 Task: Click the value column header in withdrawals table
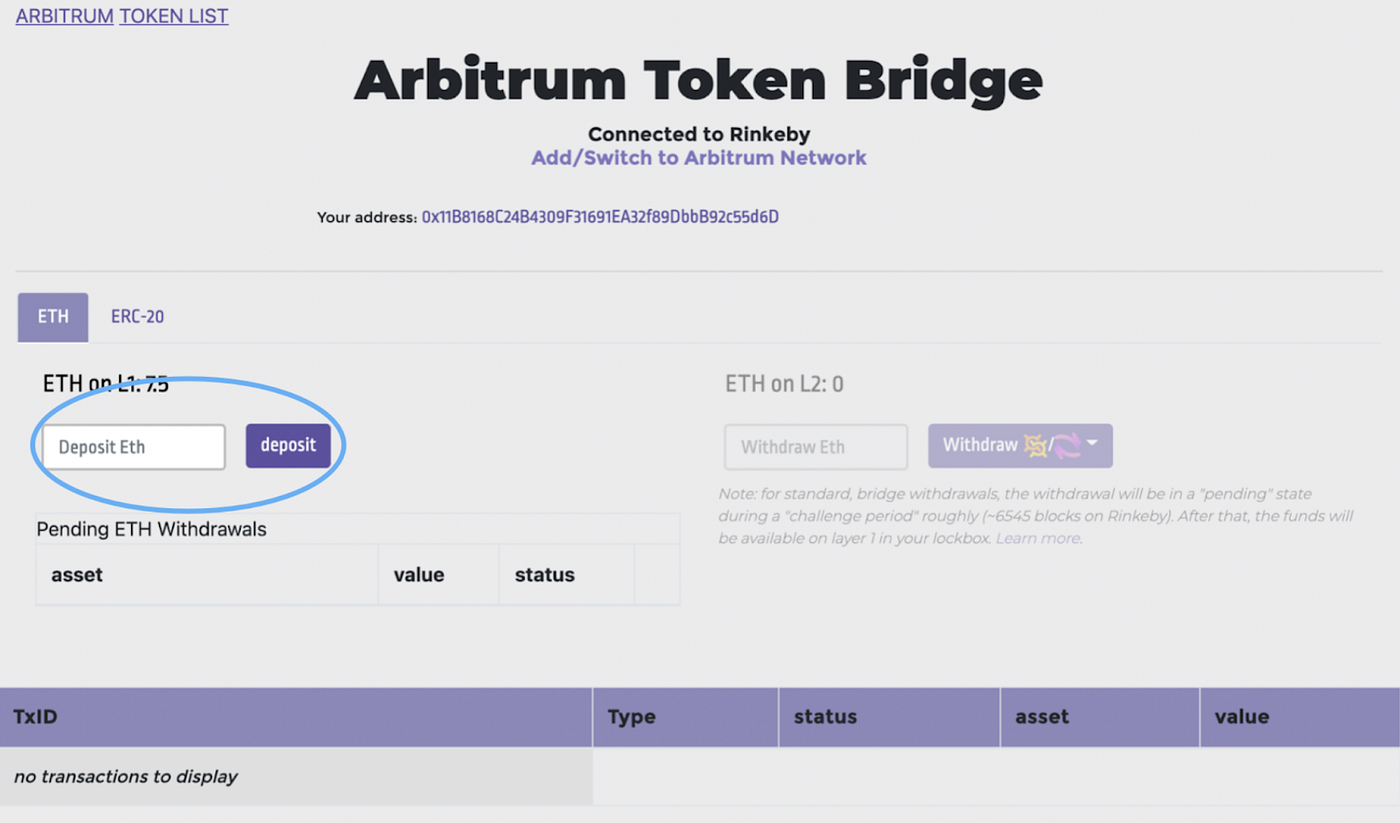click(x=421, y=574)
